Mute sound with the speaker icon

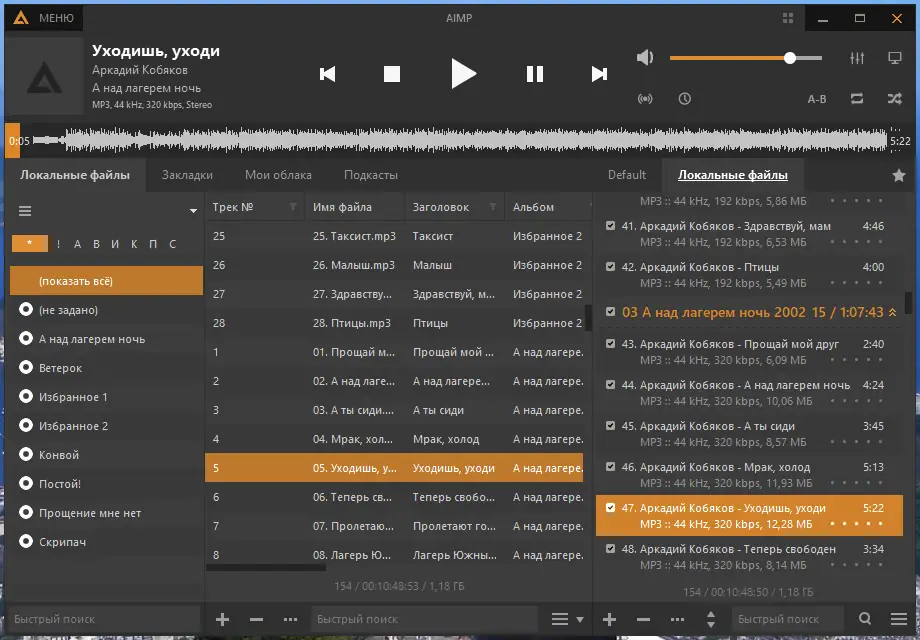tap(645, 57)
